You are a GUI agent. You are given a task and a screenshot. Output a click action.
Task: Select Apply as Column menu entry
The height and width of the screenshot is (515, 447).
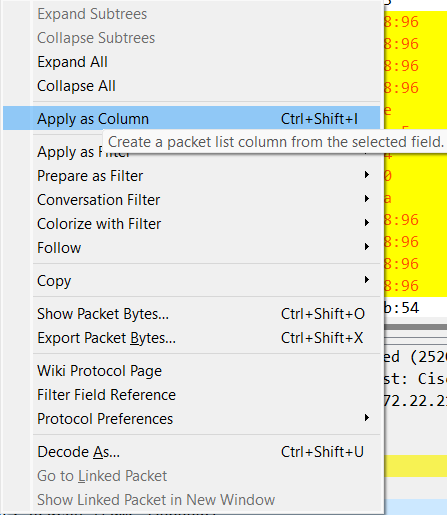[x=191, y=118]
